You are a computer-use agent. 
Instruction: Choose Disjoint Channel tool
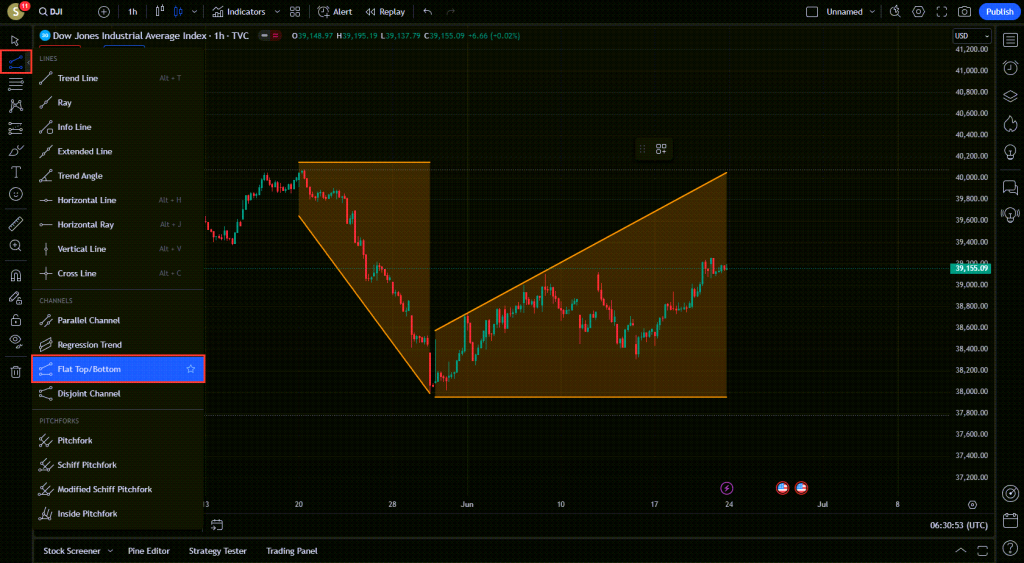[x=118, y=394]
